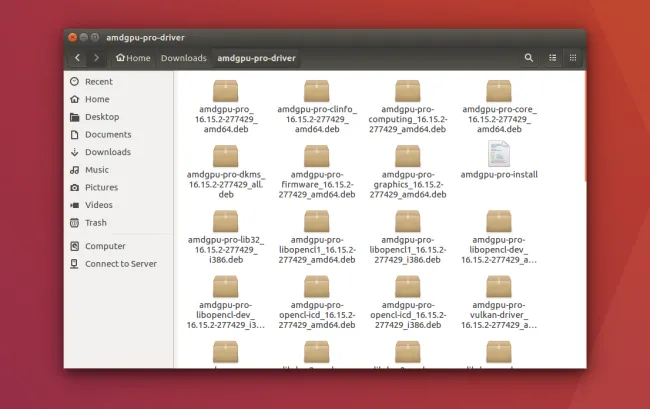Open Desktop folder in sidebar
Screen dimensions: 650x409
click(101, 117)
